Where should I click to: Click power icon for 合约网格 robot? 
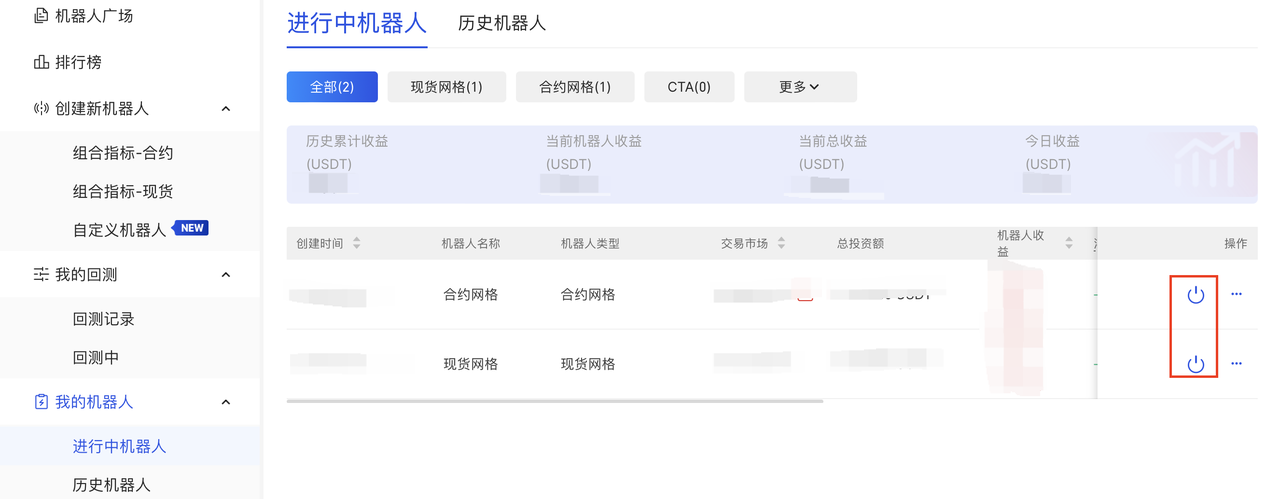click(1195, 295)
